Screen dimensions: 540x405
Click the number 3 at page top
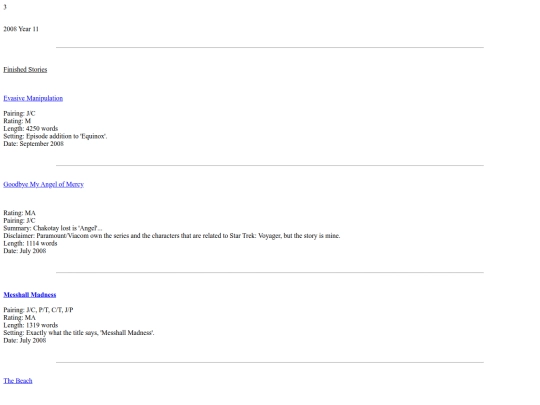tap(5, 7)
